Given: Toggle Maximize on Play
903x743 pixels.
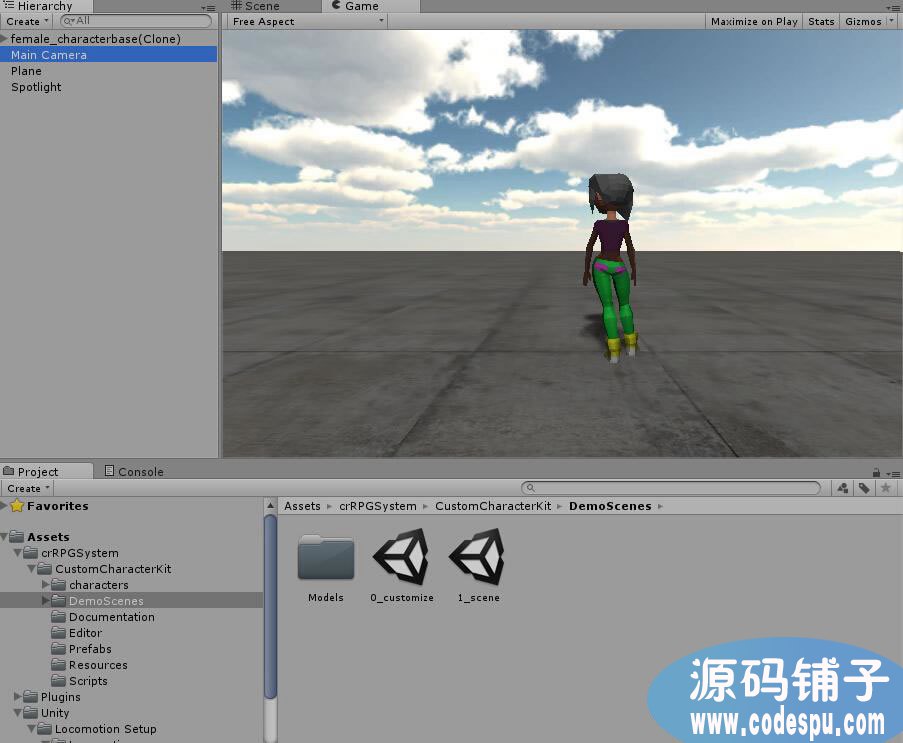Looking at the screenshot, I should (x=754, y=21).
